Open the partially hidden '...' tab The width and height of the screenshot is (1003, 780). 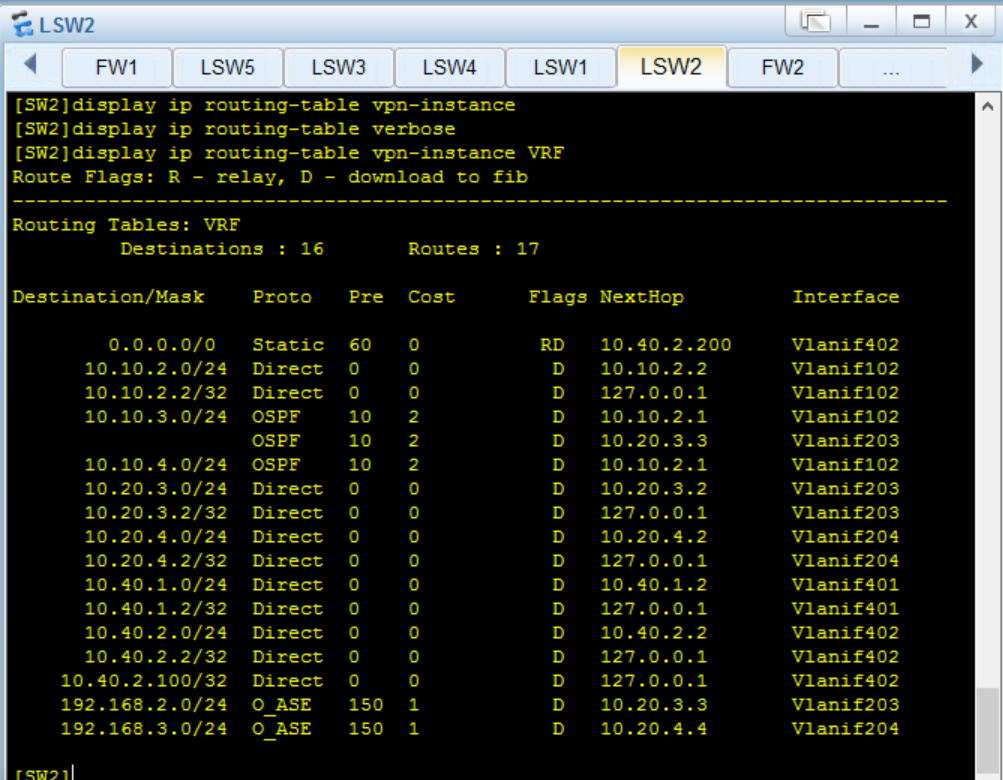point(892,67)
